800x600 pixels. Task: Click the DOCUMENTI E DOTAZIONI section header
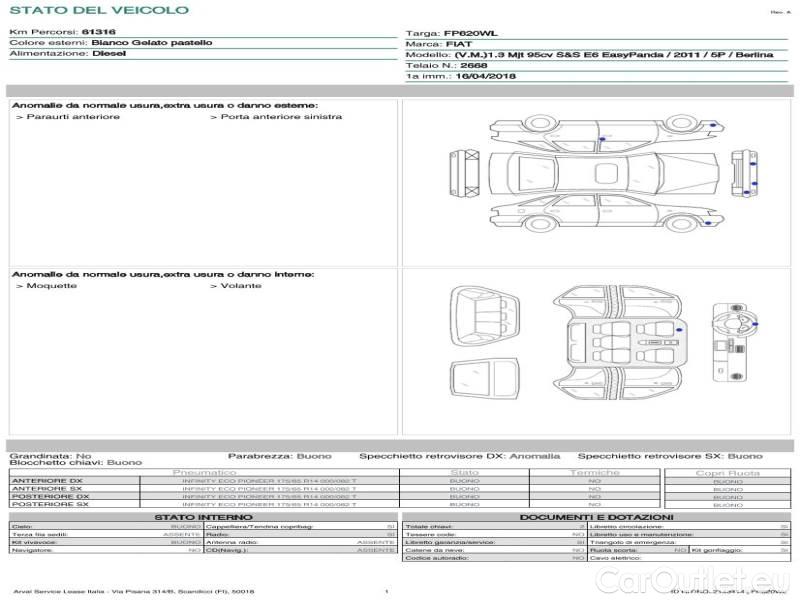(x=596, y=517)
